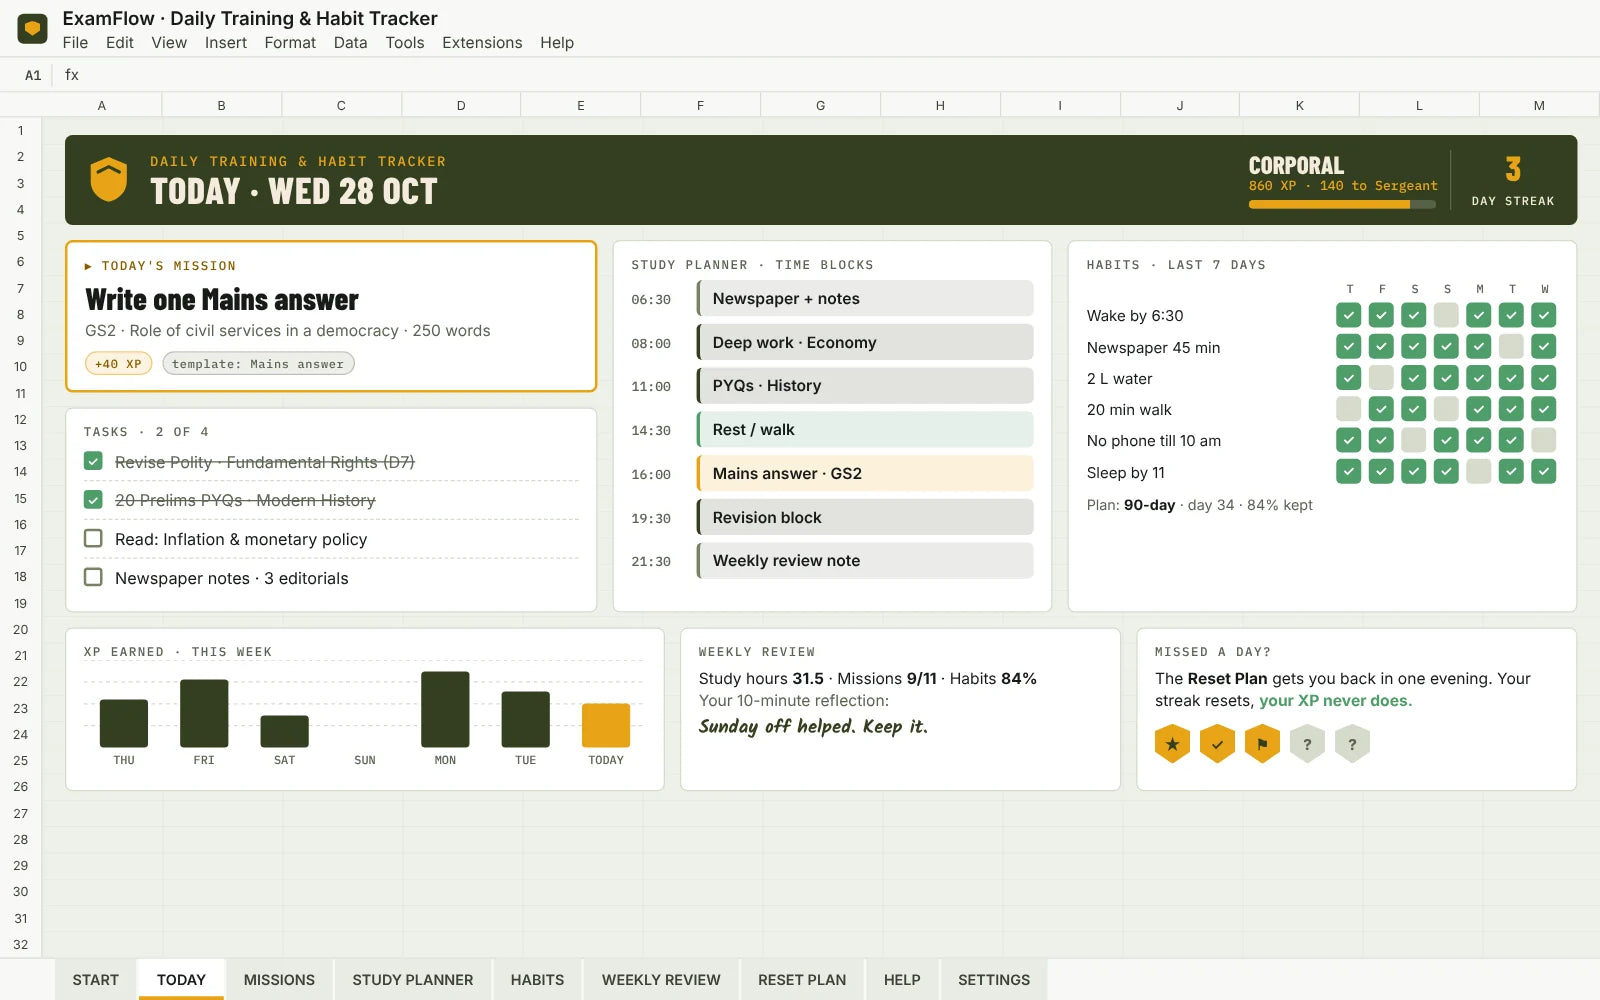Open the Data menu

pos(350,43)
